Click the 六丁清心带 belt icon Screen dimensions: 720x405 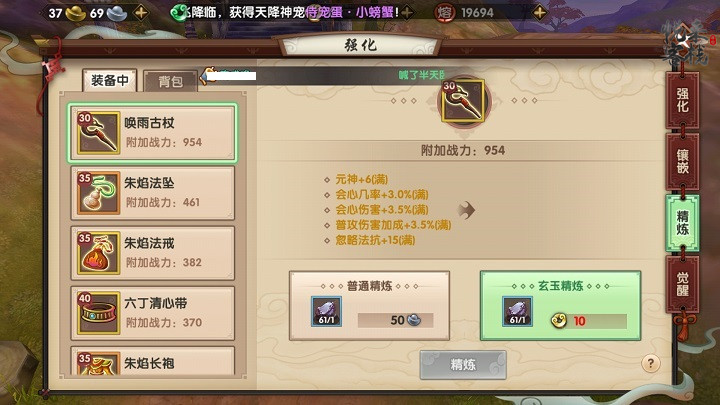coord(98,313)
